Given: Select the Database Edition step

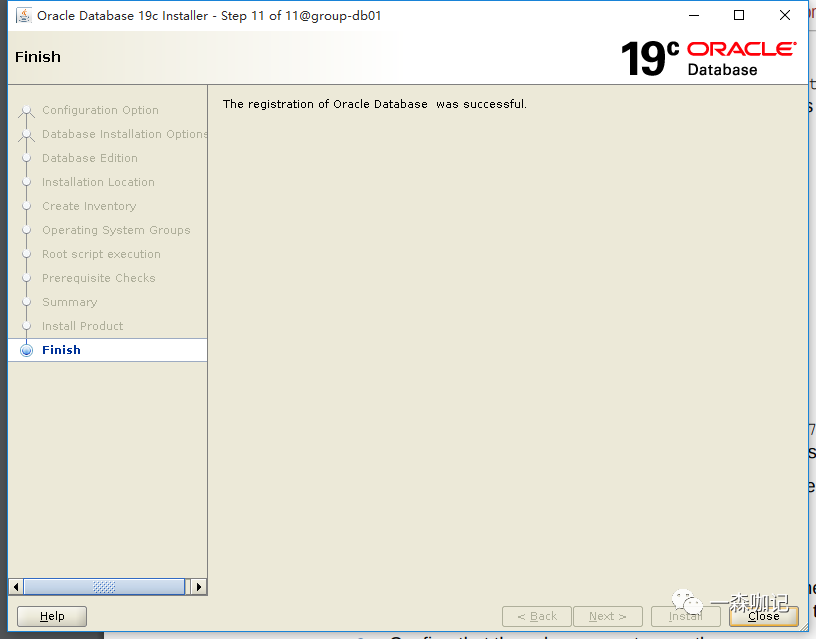Looking at the screenshot, I should tap(90, 158).
